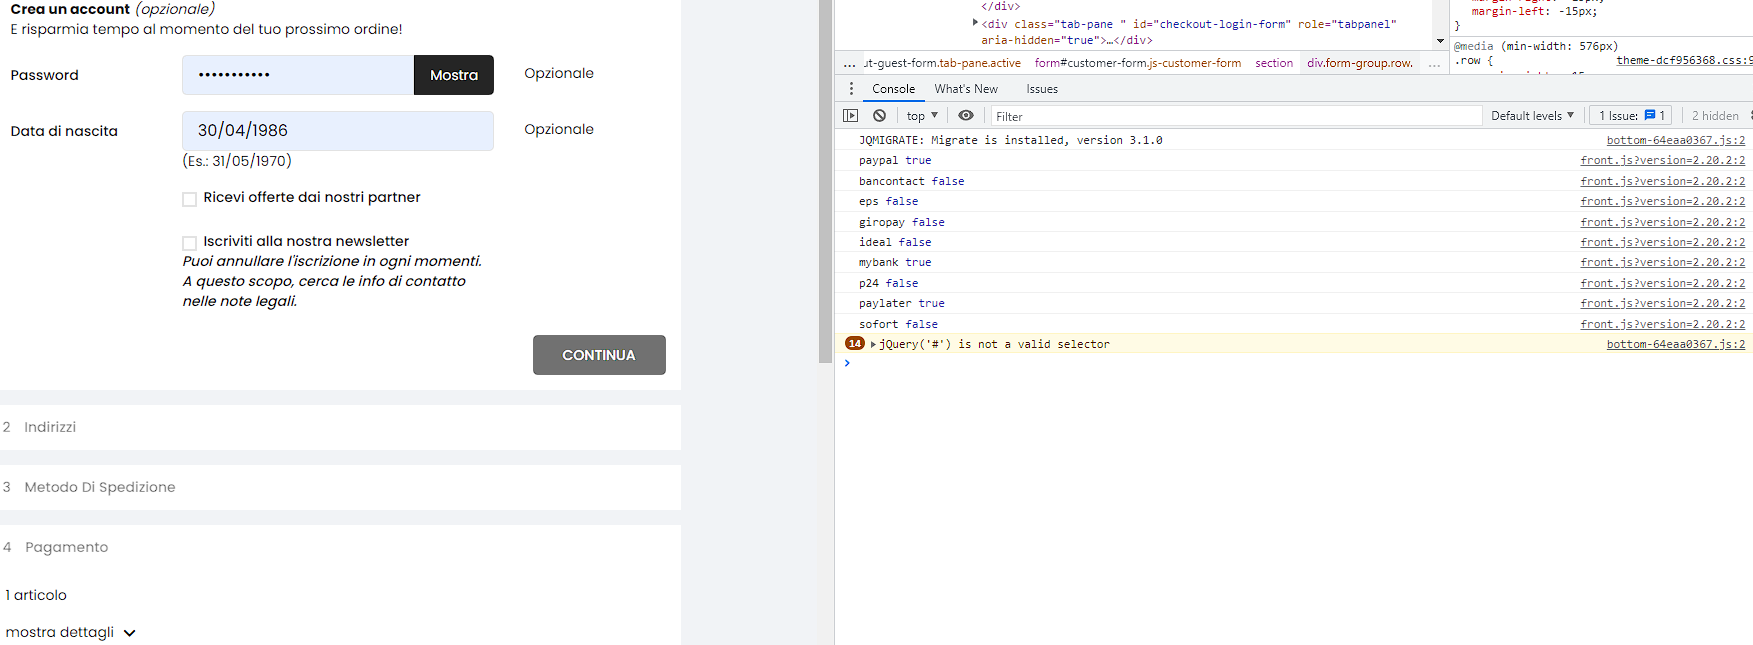The height and width of the screenshot is (645, 1753).
Task: Click the 'paylater true' console message
Action: coord(901,303)
